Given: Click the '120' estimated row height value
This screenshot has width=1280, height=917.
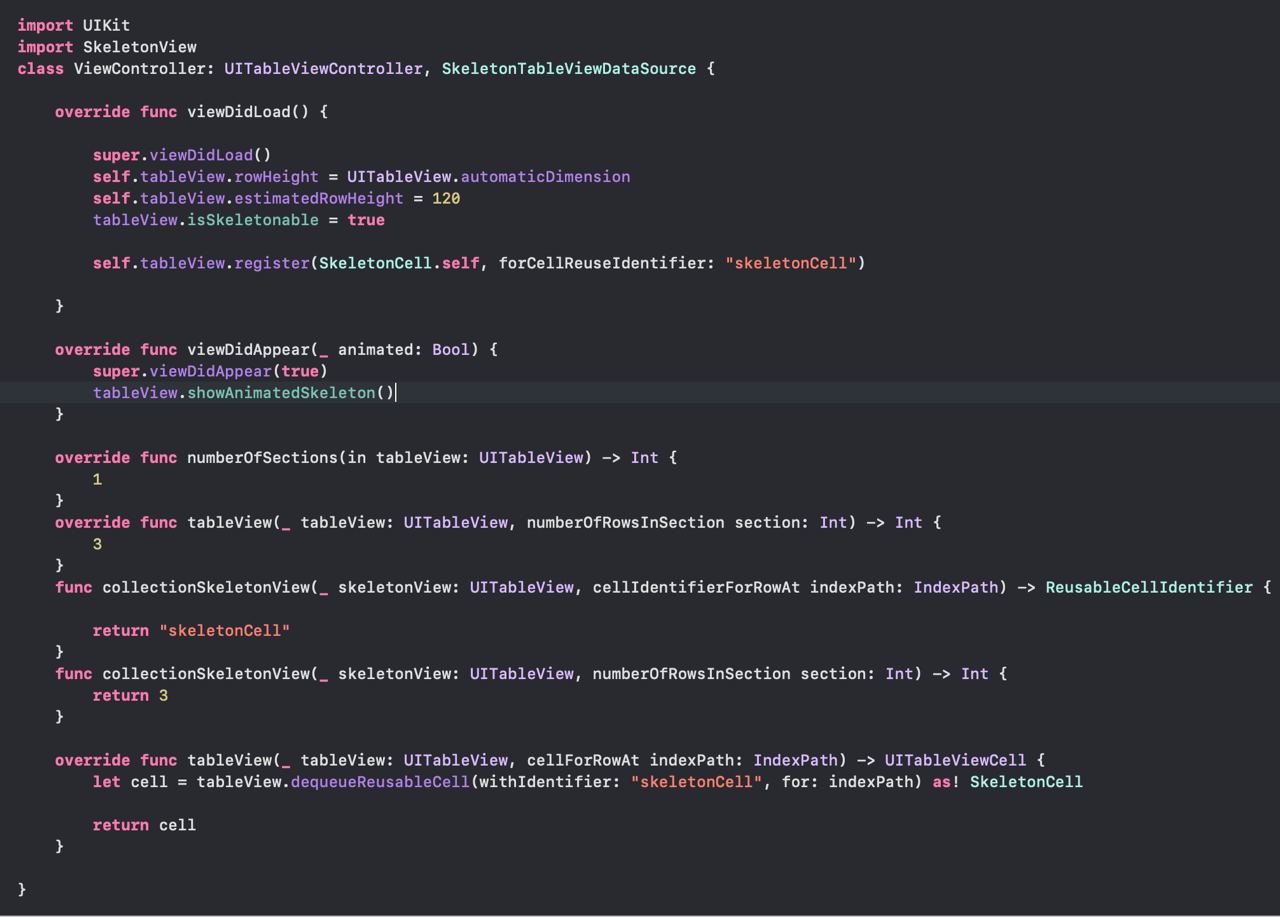Looking at the screenshot, I should coord(446,198).
